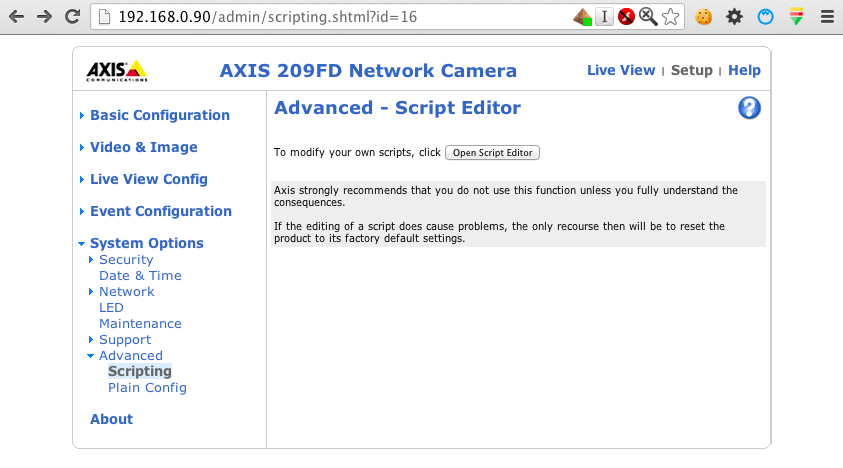Go forward with the browser forward arrow

click(x=44, y=17)
